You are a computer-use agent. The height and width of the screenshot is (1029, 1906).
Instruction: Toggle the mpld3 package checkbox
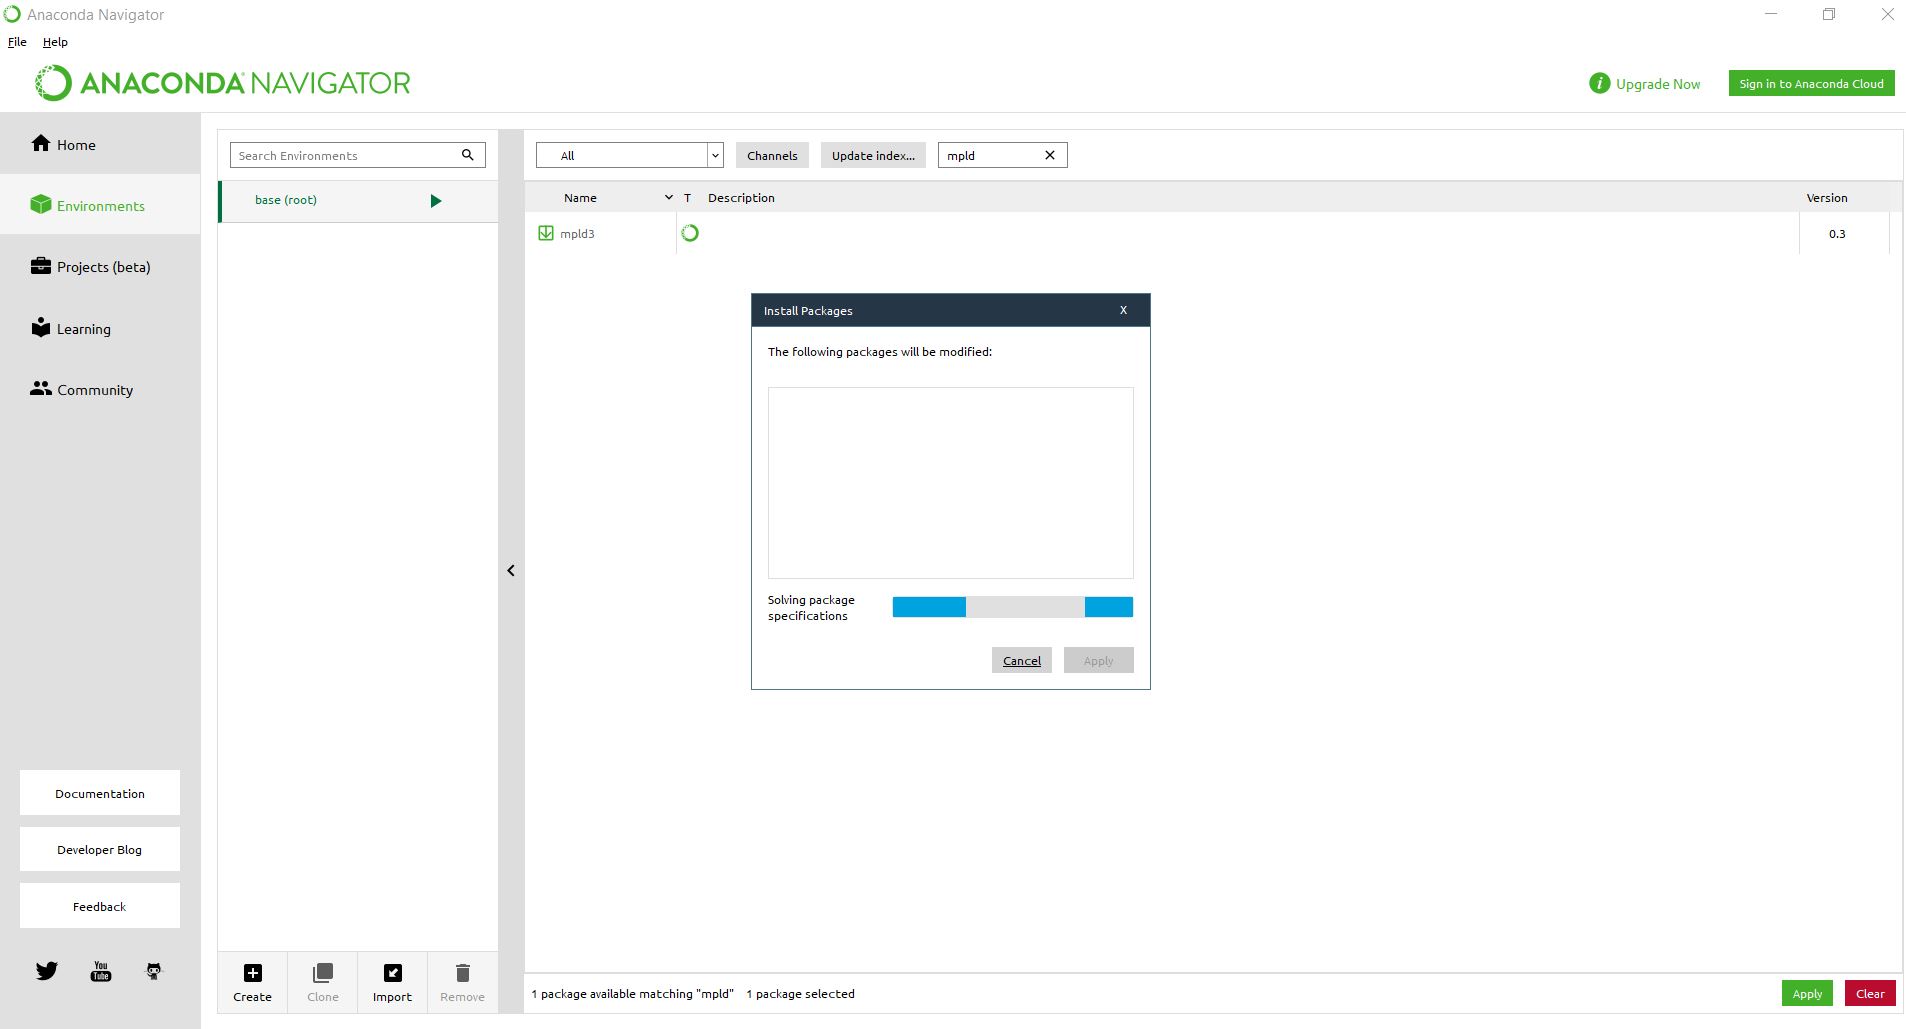546,233
